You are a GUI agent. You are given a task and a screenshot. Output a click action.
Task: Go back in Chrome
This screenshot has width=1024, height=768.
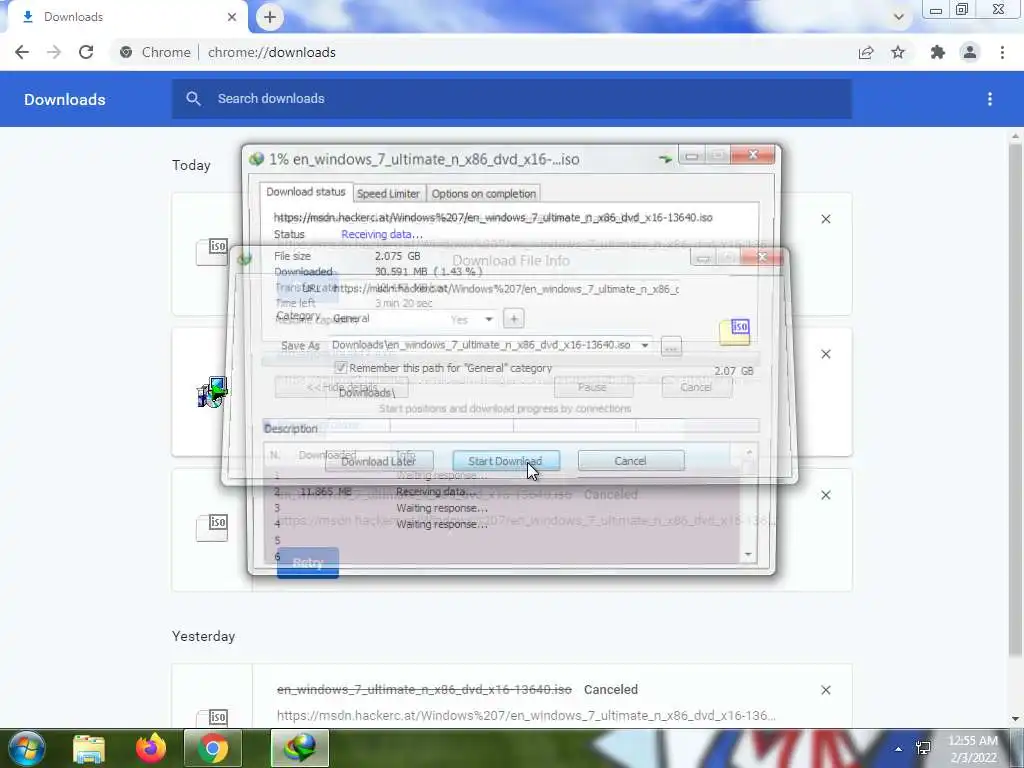point(22,52)
